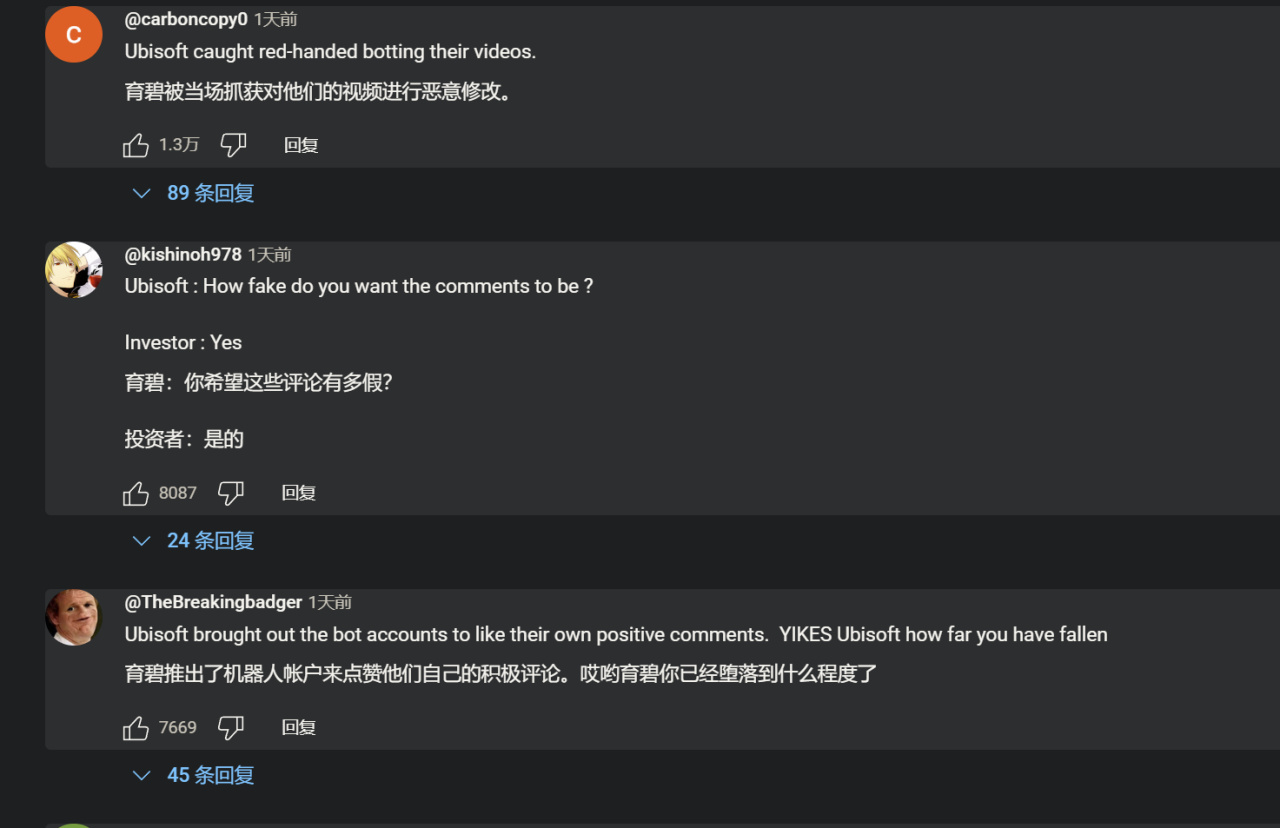This screenshot has height=828, width=1280.
Task: Open the @TheBreakingbadger channel link
Action: [213, 602]
